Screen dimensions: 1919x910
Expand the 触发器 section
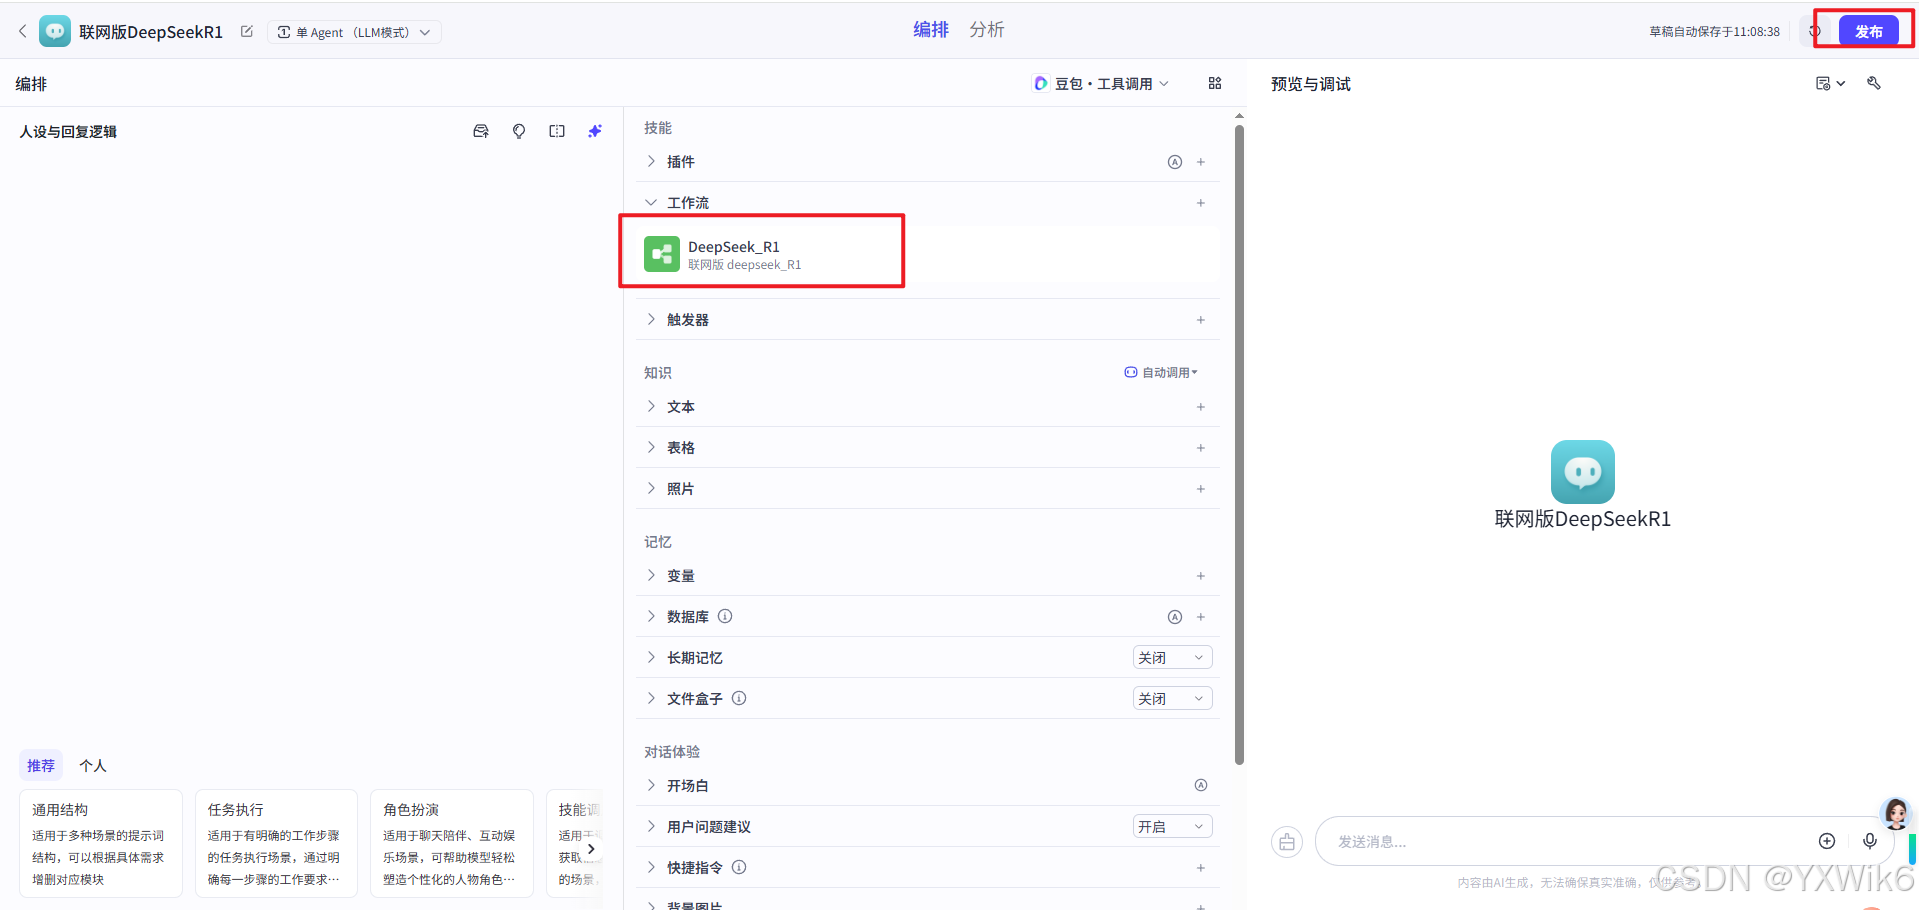click(651, 320)
